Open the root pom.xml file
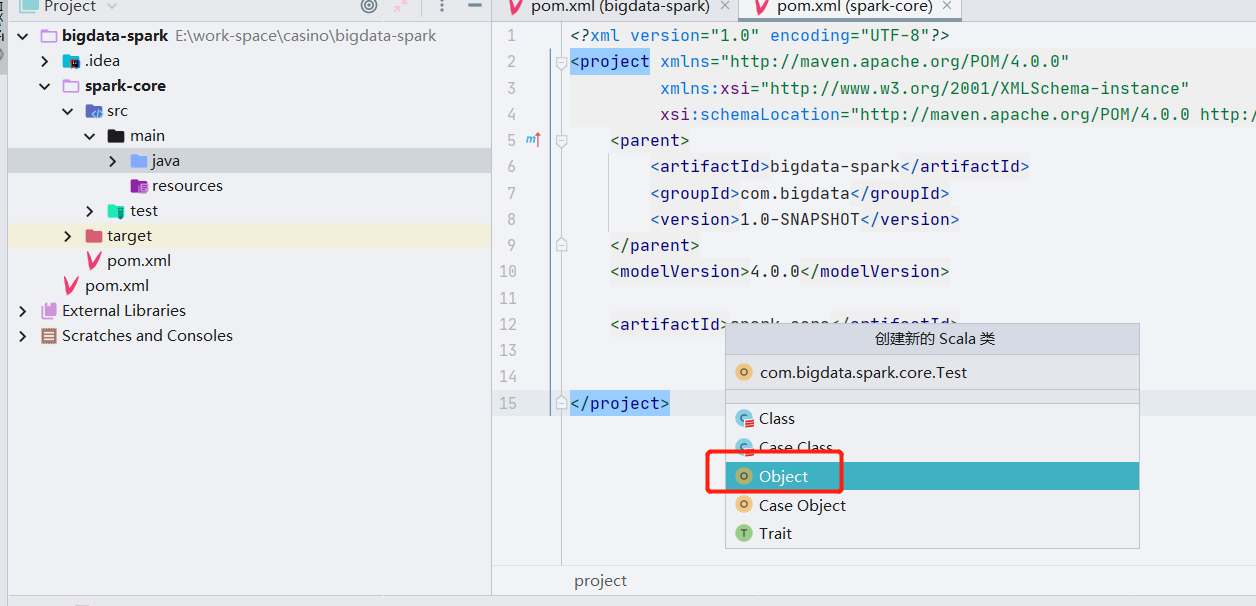The width and height of the screenshot is (1256, 606). point(249,286)
